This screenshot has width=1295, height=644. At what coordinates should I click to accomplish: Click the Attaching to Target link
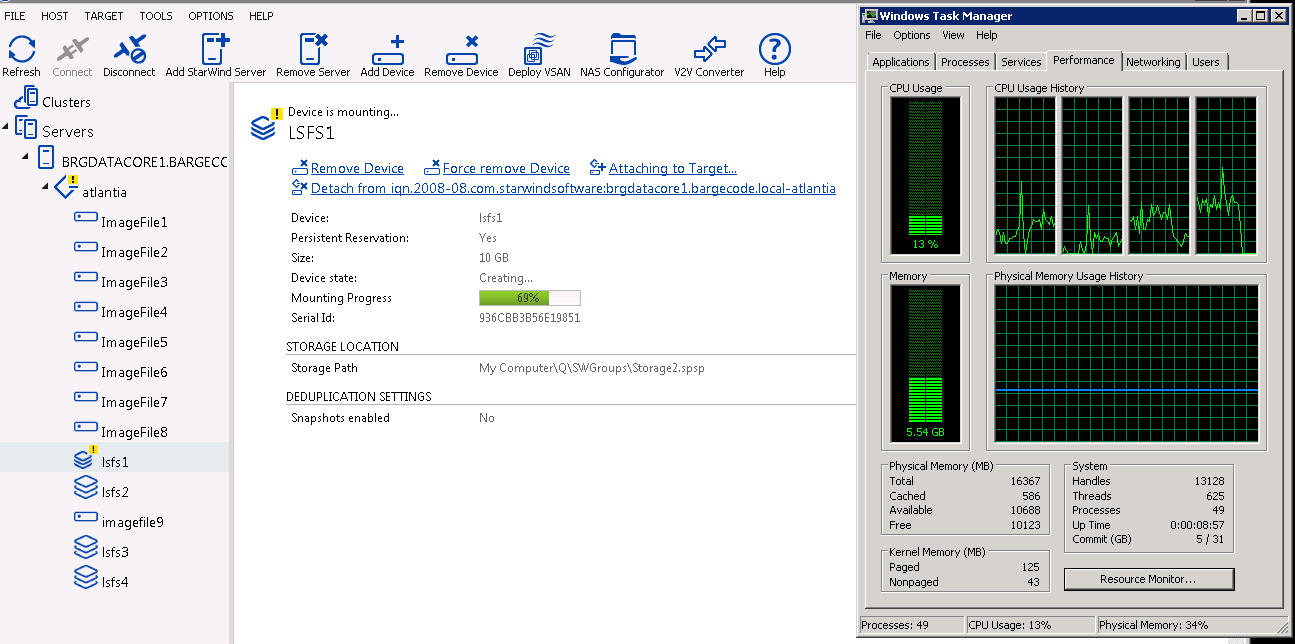(673, 168)
